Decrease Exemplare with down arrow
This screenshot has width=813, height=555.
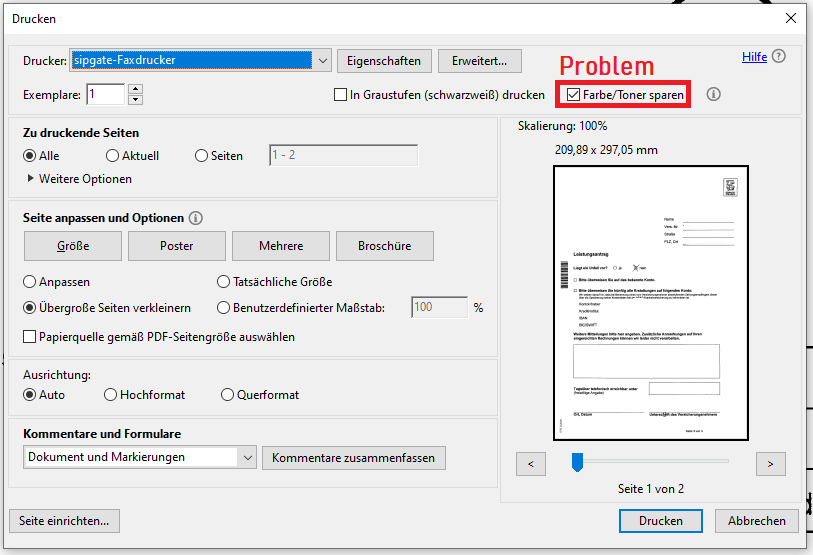[x=136, y=100]
